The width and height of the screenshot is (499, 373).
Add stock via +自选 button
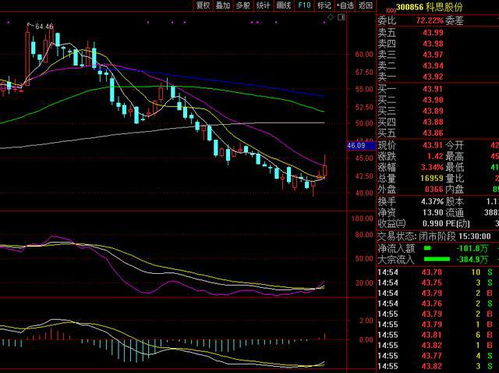click(x=345, y=5)
